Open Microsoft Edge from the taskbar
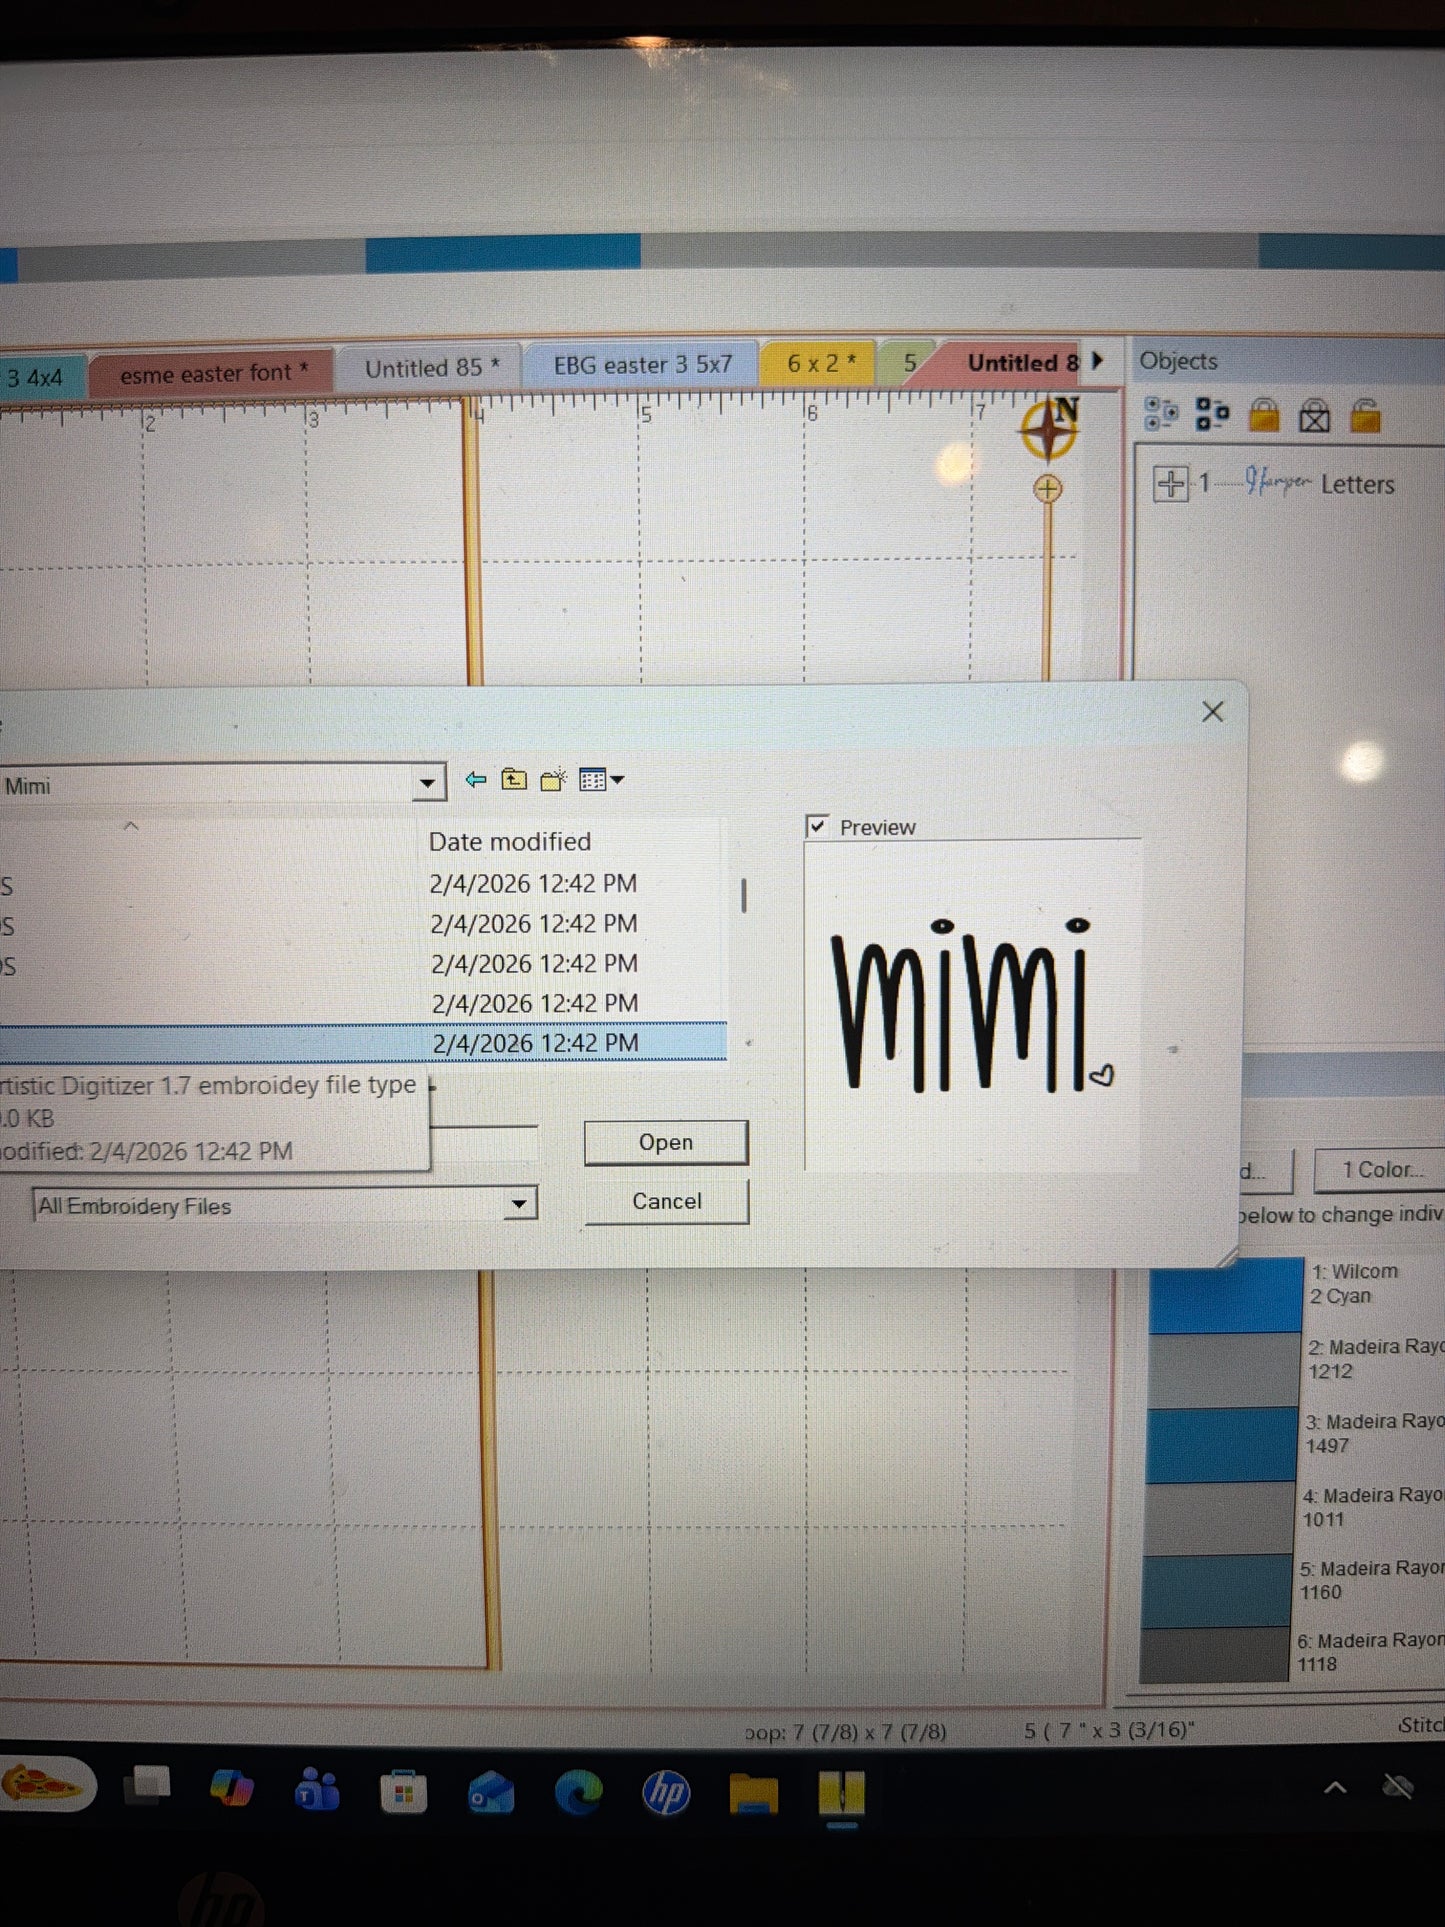1445x1927 pixels. pyautogui.click(x=579, y=1793)
